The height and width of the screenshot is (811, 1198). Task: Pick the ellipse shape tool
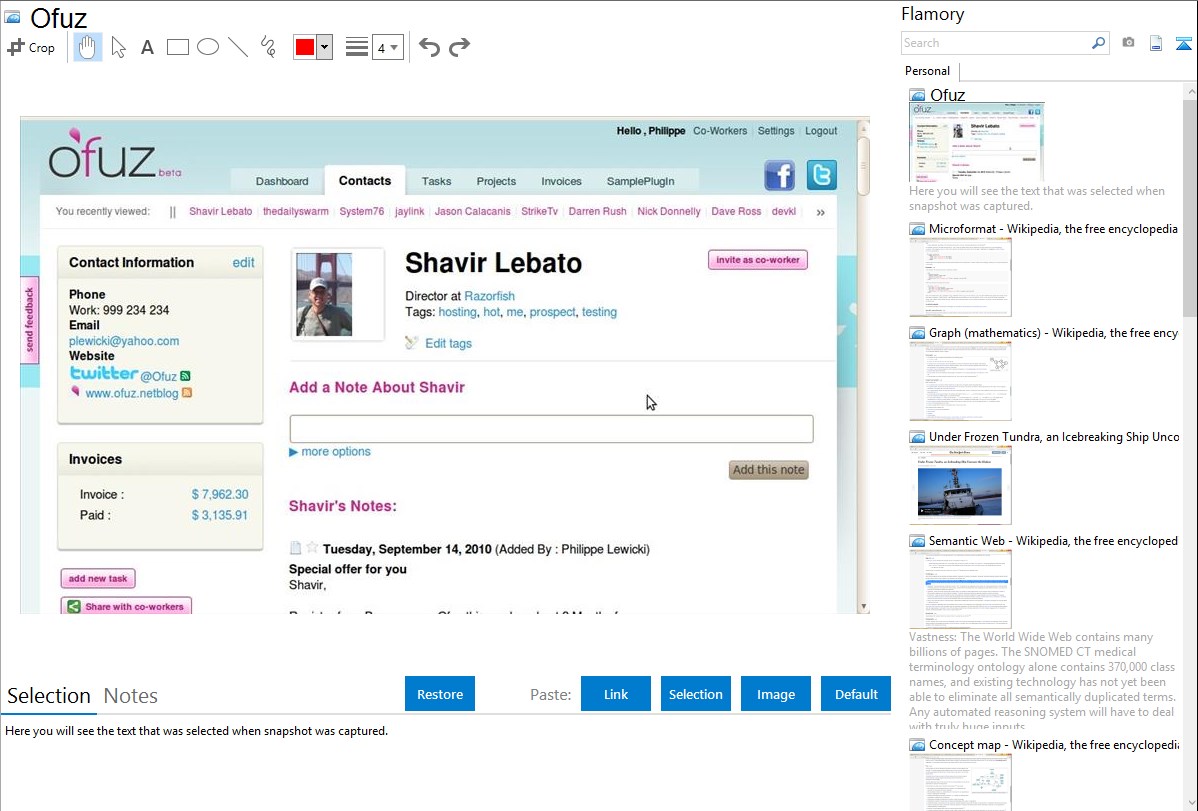208,47
